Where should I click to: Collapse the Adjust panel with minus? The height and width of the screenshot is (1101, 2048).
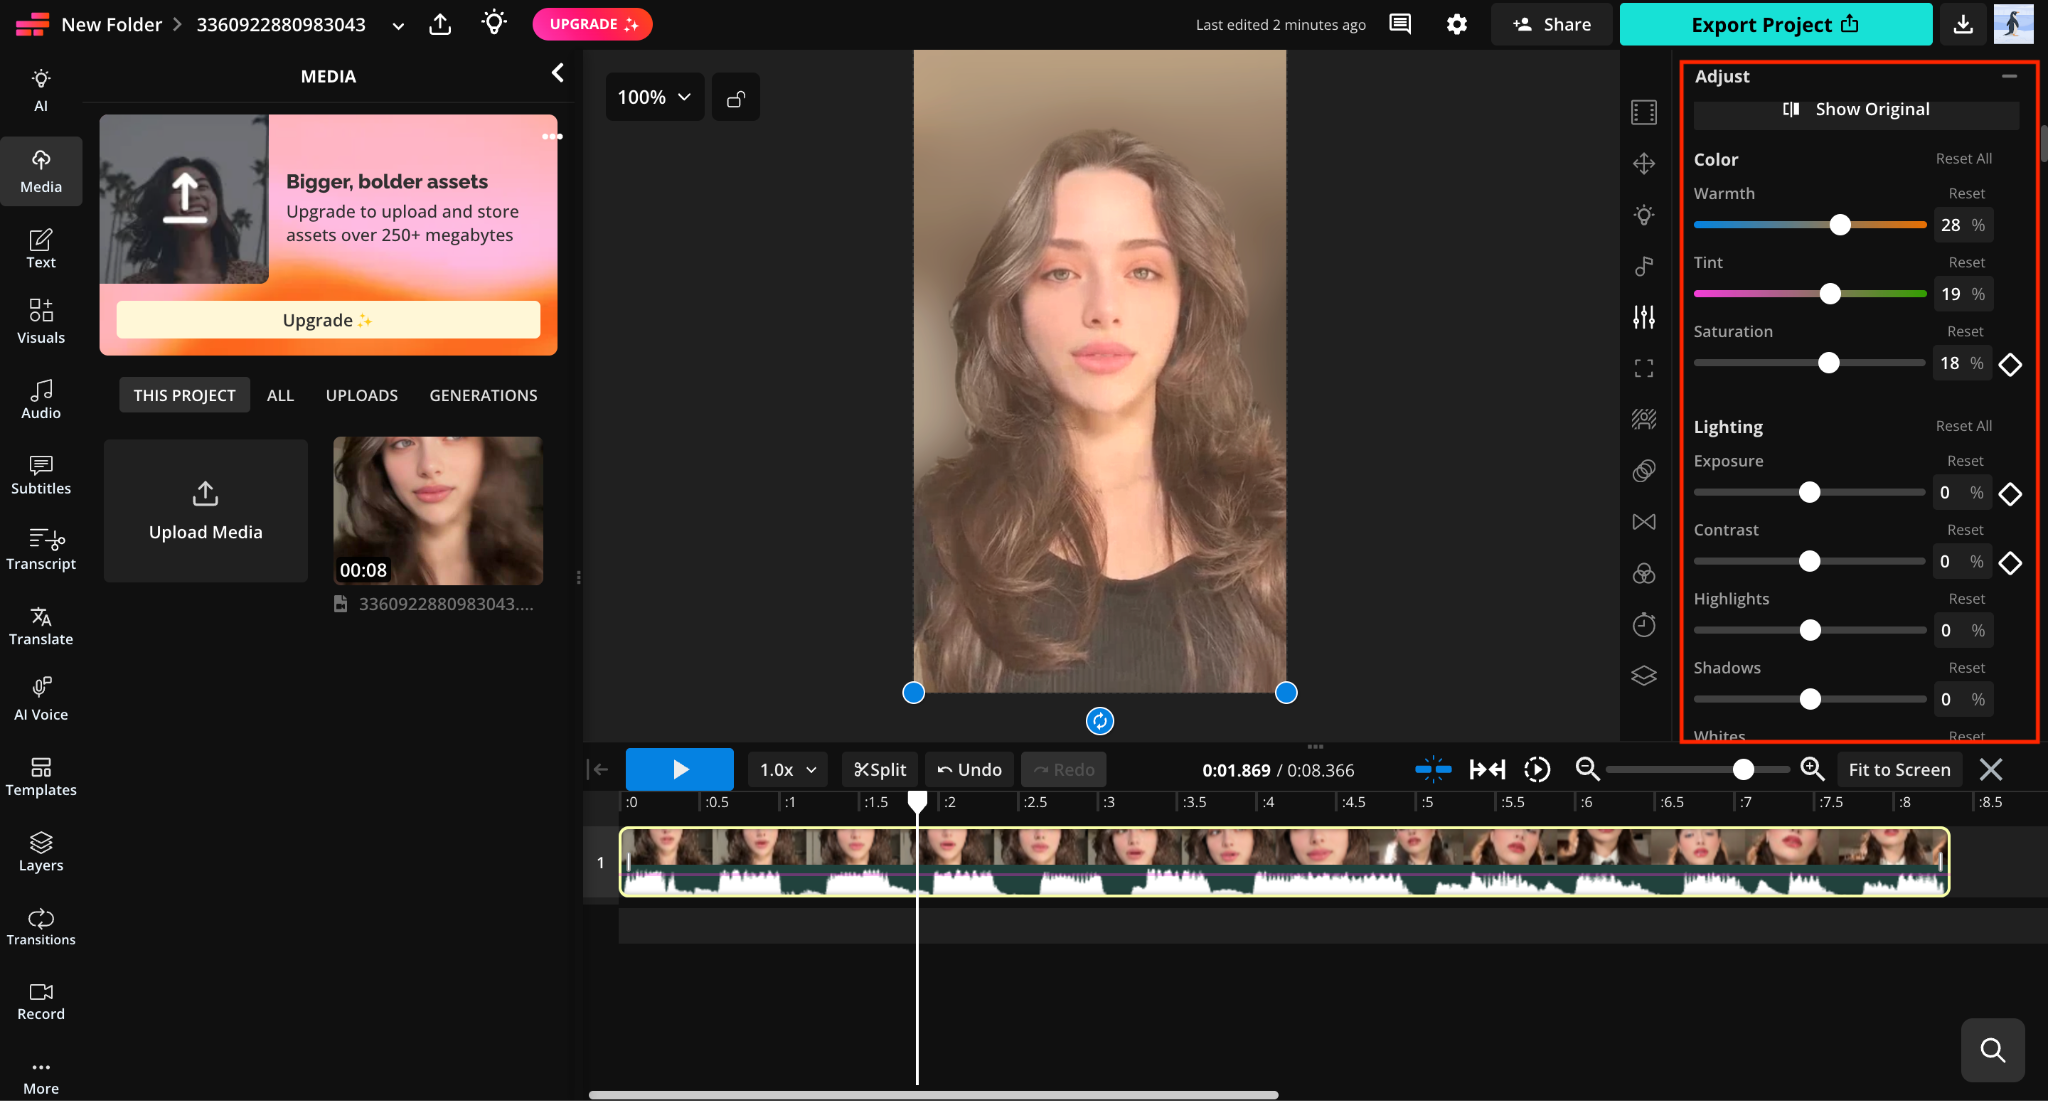(x=2009, y=76)
